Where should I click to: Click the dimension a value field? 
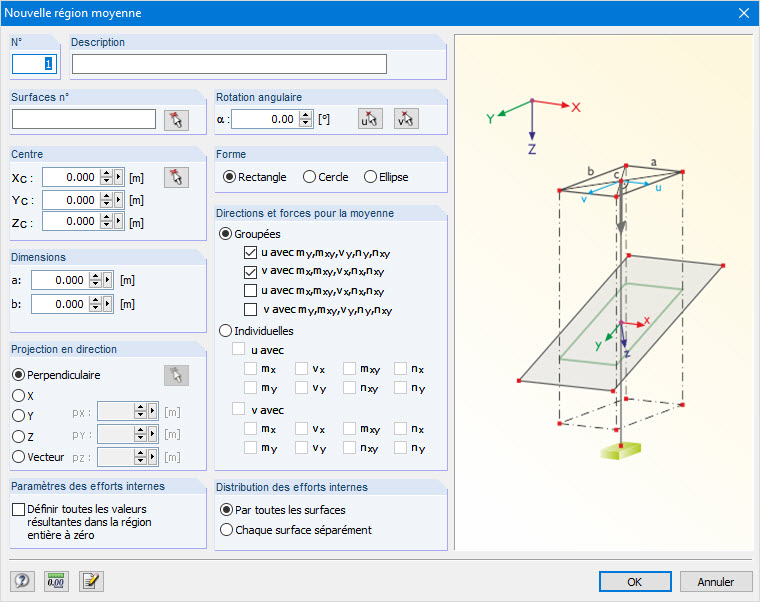point(60,280)
